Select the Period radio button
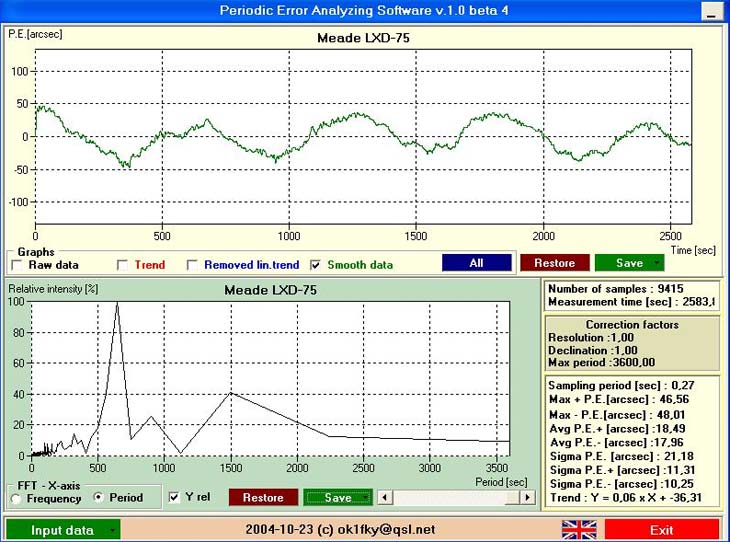This screenshot has width=730, height=542. point(98,497)
